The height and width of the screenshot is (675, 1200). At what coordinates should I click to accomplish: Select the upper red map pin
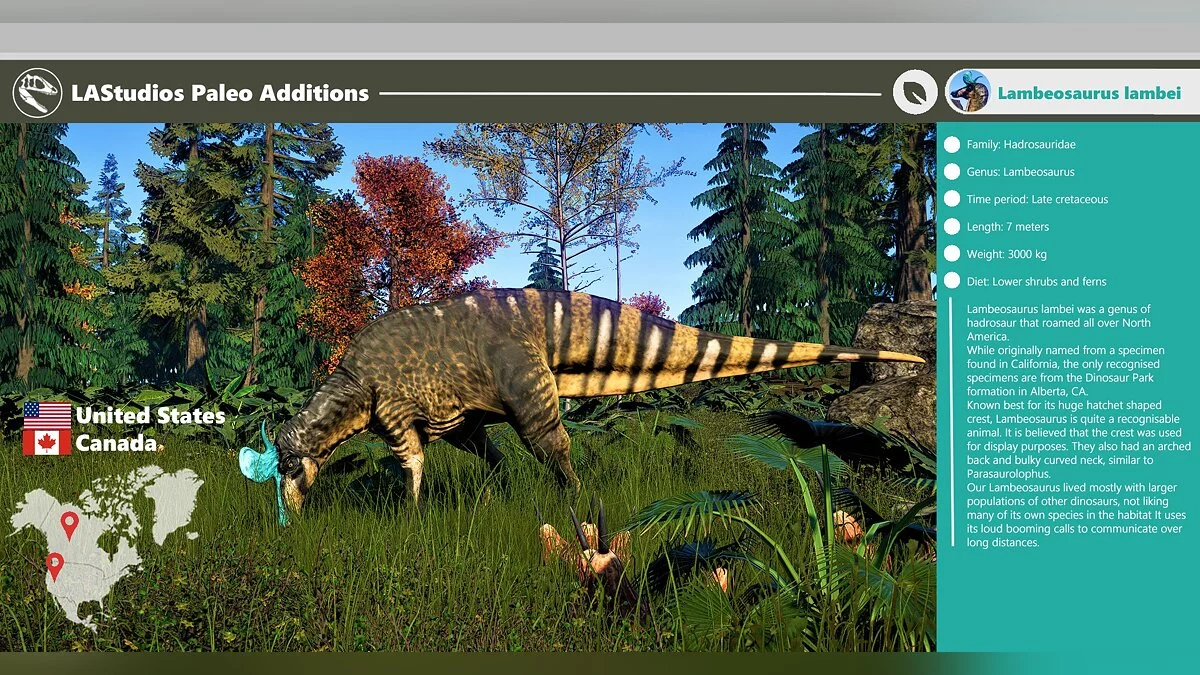[x=68, y=522]
